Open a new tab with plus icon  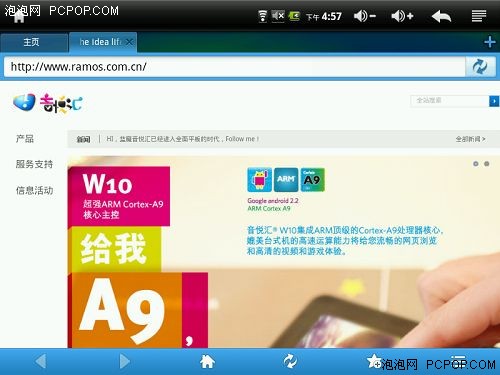coord(489,42)
